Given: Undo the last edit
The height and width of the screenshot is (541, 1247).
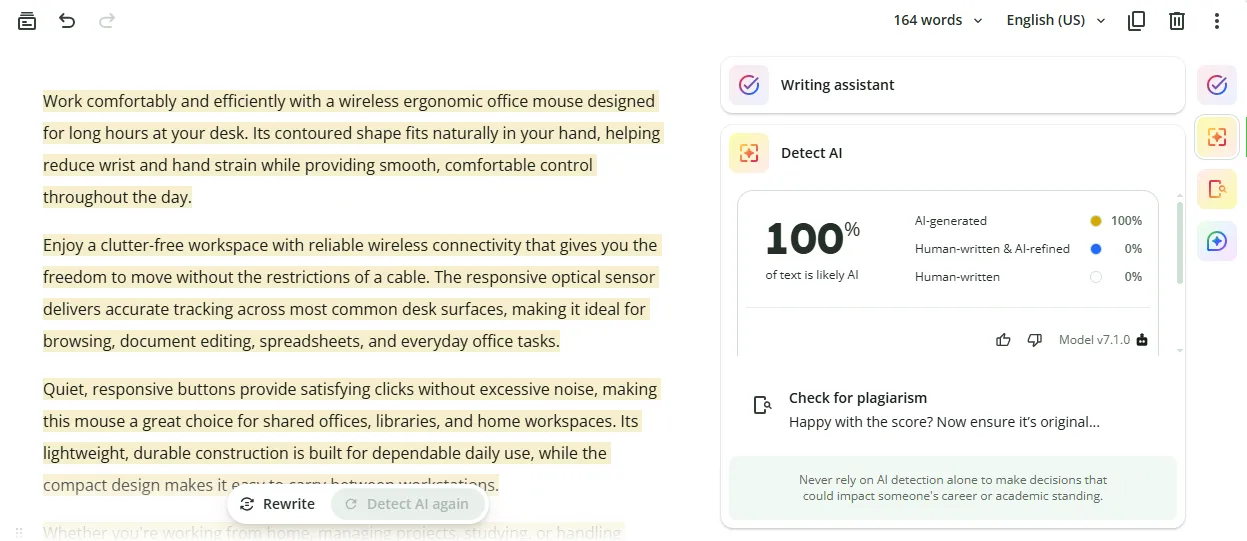Looking at the screenshot, I should (x=67, y=21).
